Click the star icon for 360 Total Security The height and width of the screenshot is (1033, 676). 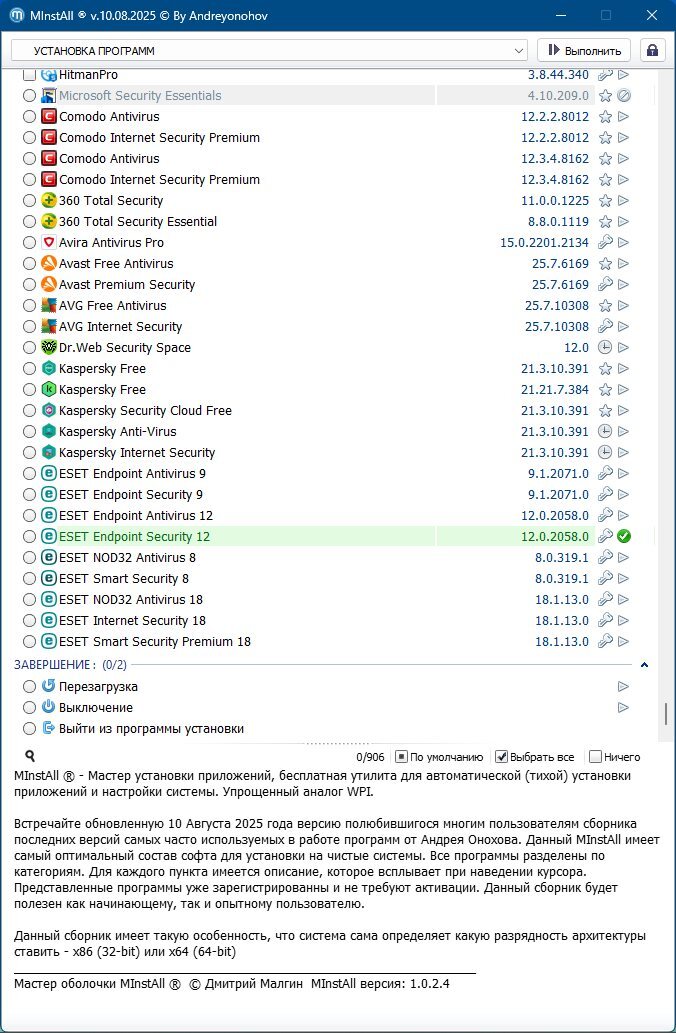pyautogui.click(x=605, y=201)
